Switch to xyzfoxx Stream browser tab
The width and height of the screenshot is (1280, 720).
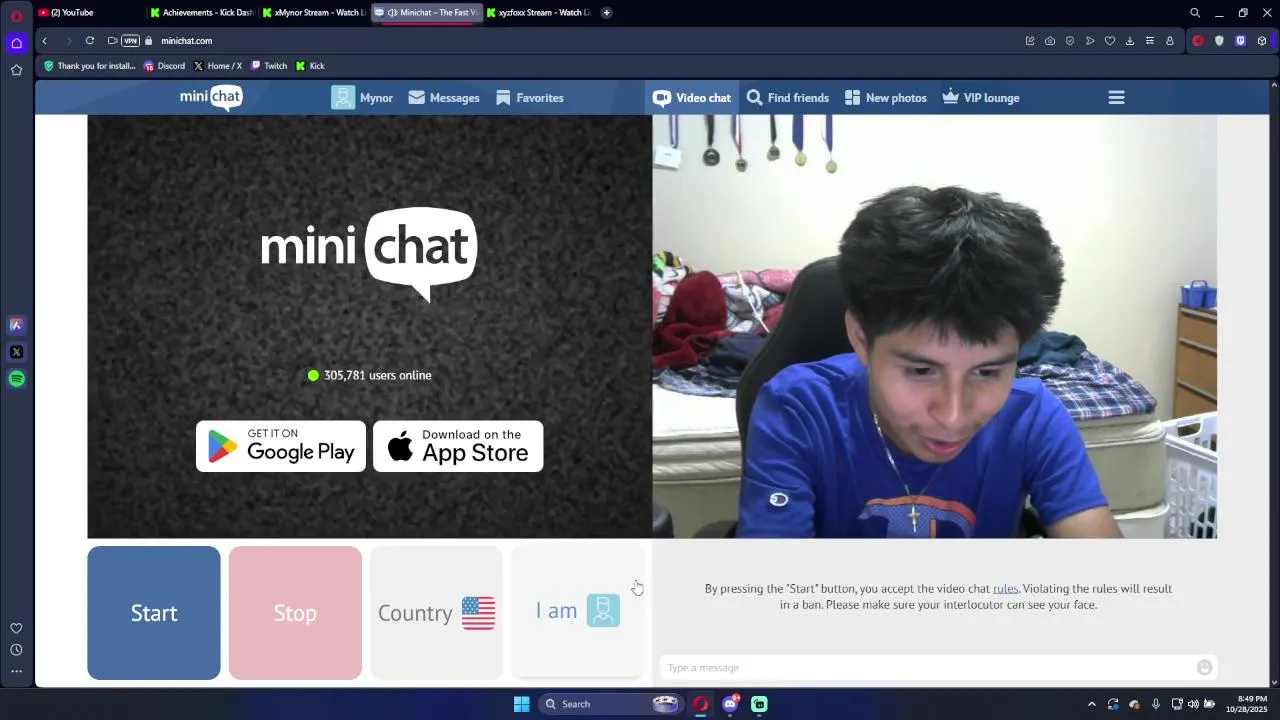coord(538,13)
